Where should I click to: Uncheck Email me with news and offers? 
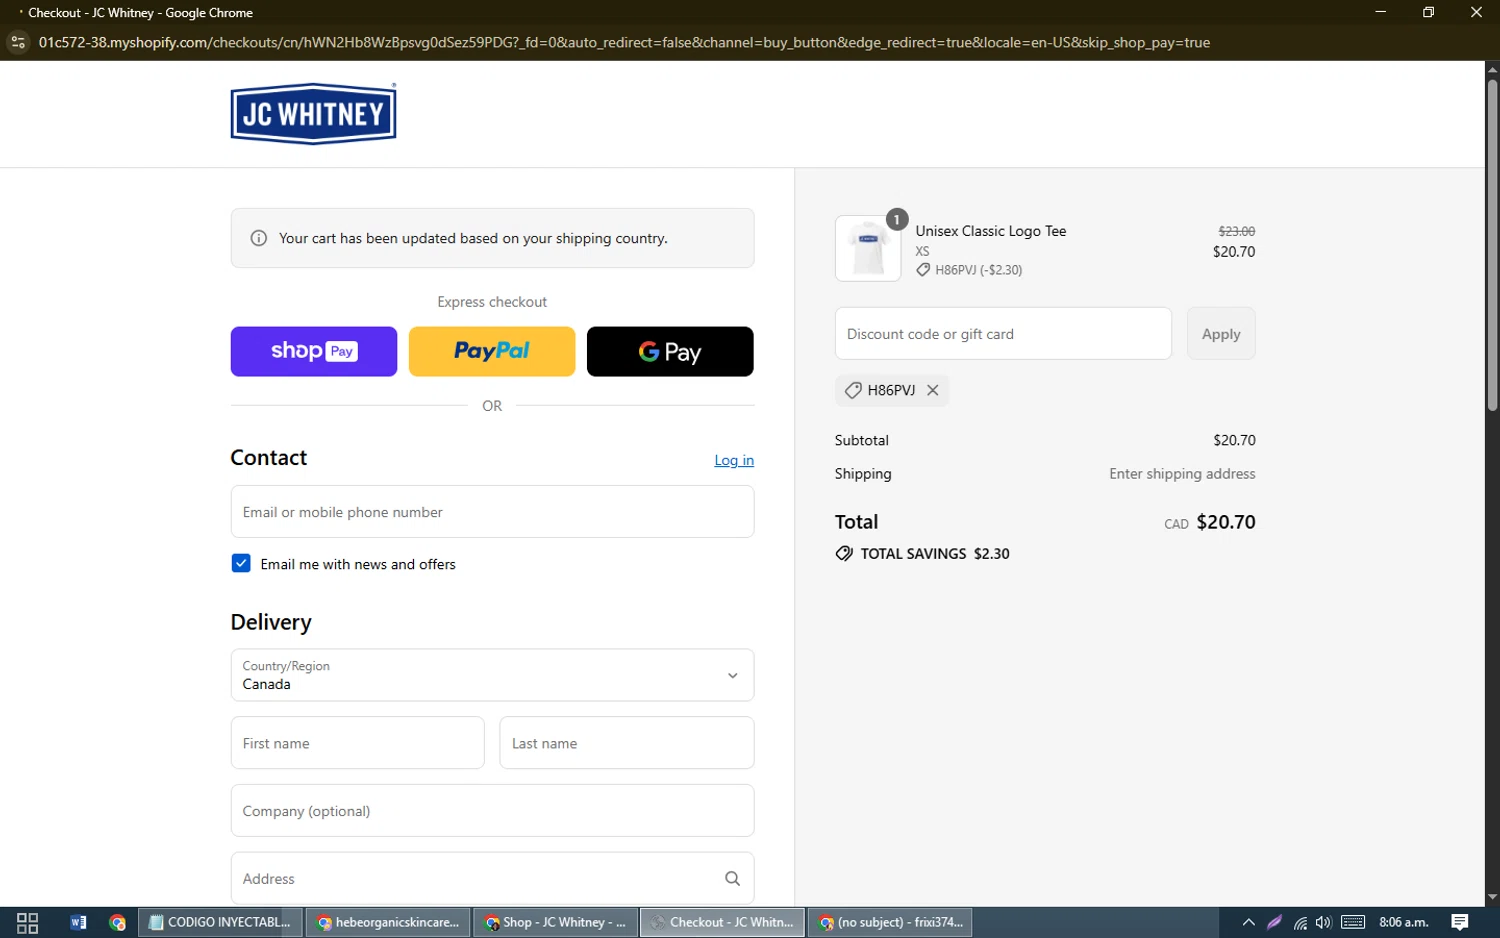tap(241, 563)
